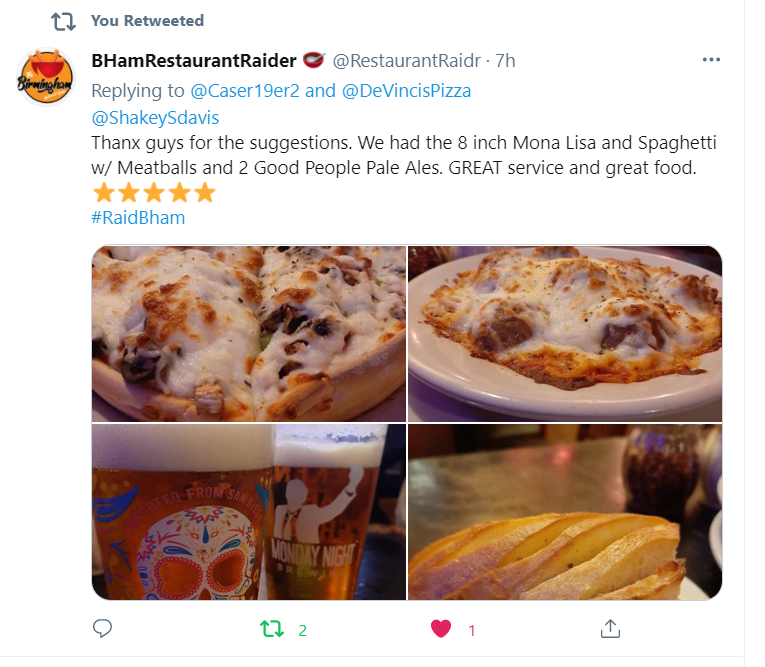
Task: Visit the @Caser19er2 mention
Action: coord(244,91)
